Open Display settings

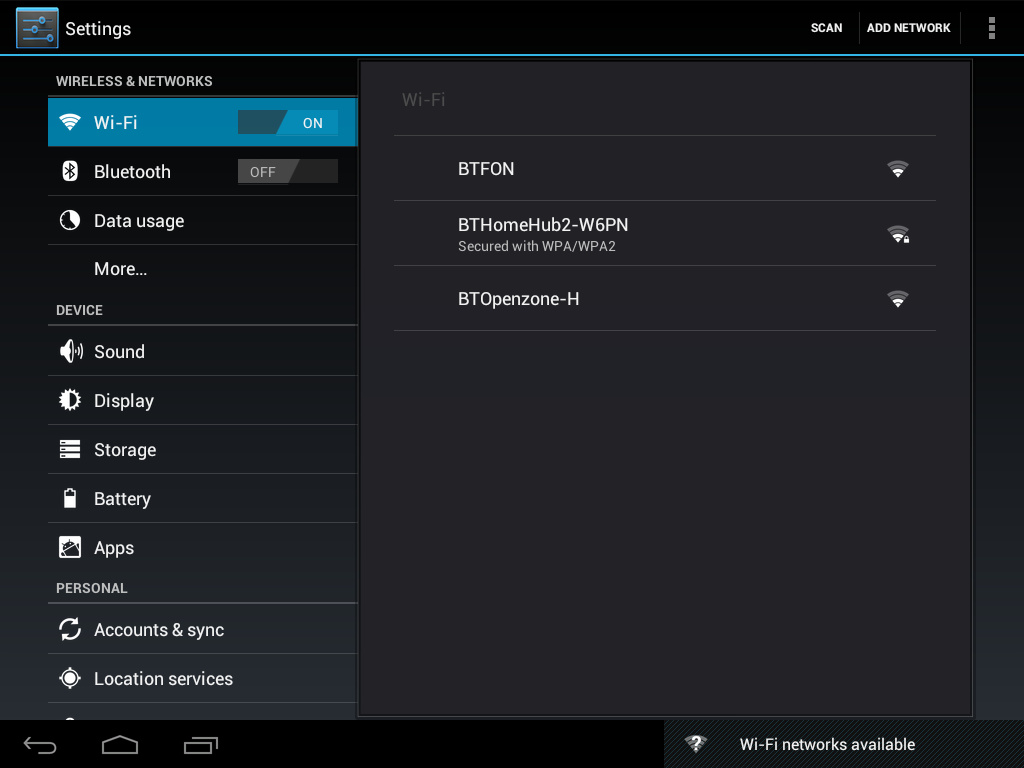[202, 400]
